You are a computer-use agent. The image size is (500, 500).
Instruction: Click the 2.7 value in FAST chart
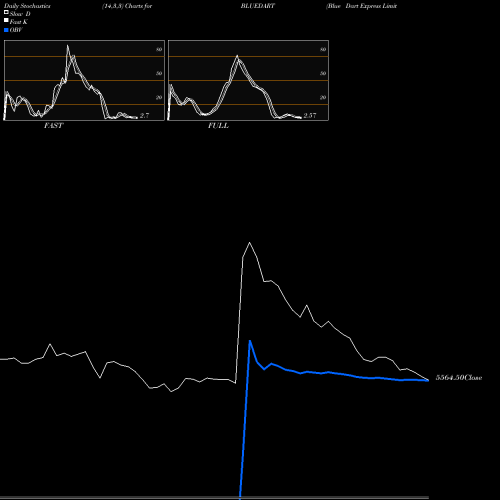[x=144, y=116]
